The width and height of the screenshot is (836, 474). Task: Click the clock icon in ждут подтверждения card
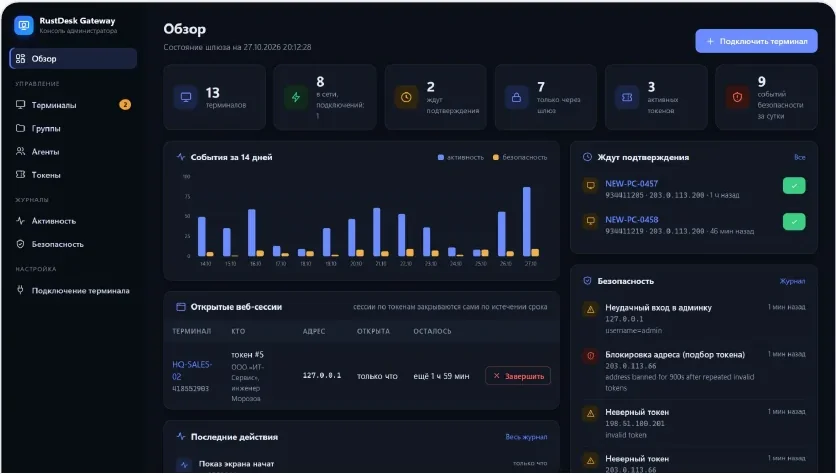pos(406,98)
